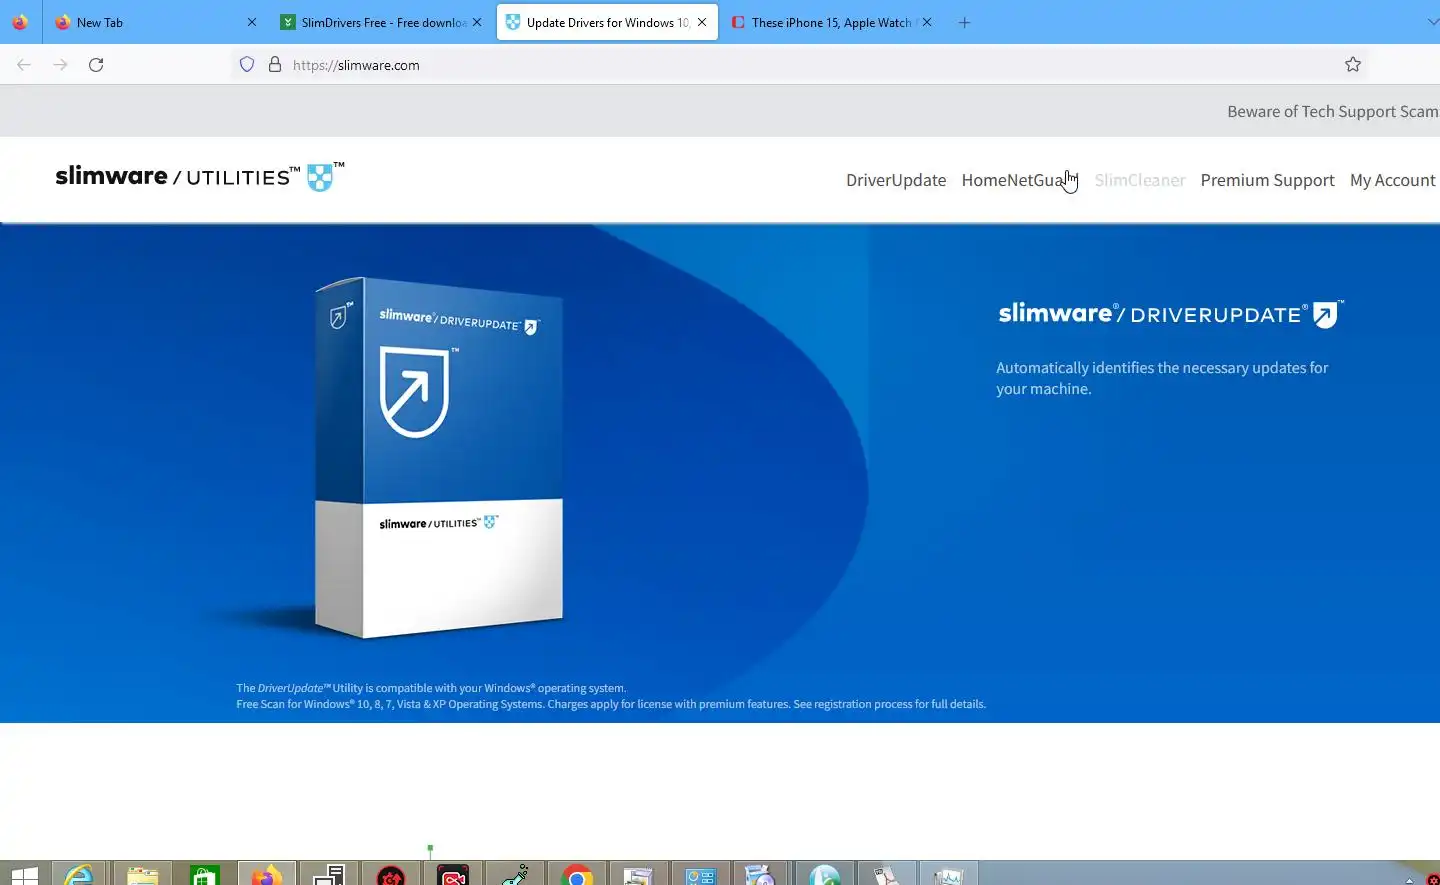Click the Slimware Utilities logo
The height and width of the screenshot is (885, 1440).
pos(200,177)
